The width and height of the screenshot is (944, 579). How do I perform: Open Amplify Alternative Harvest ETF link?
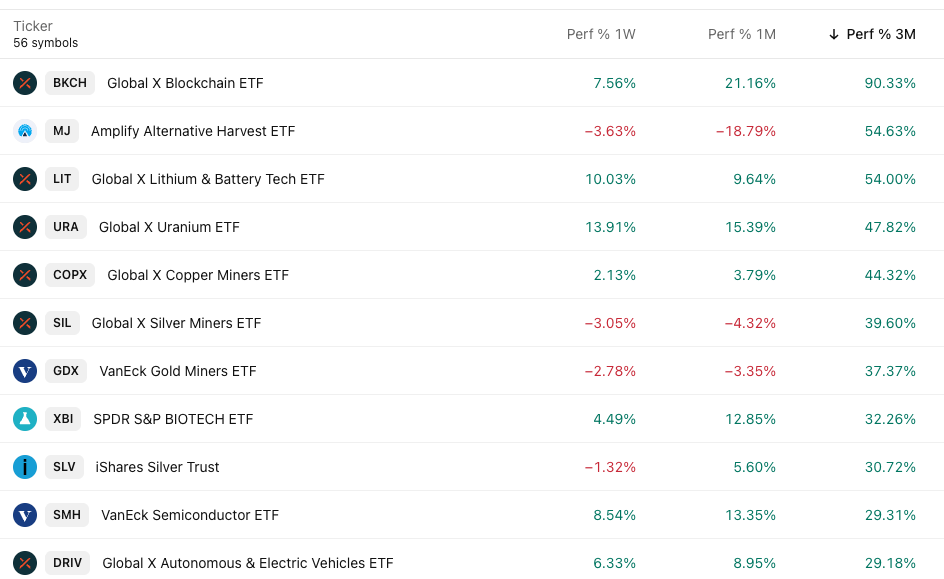coord(193,131)
